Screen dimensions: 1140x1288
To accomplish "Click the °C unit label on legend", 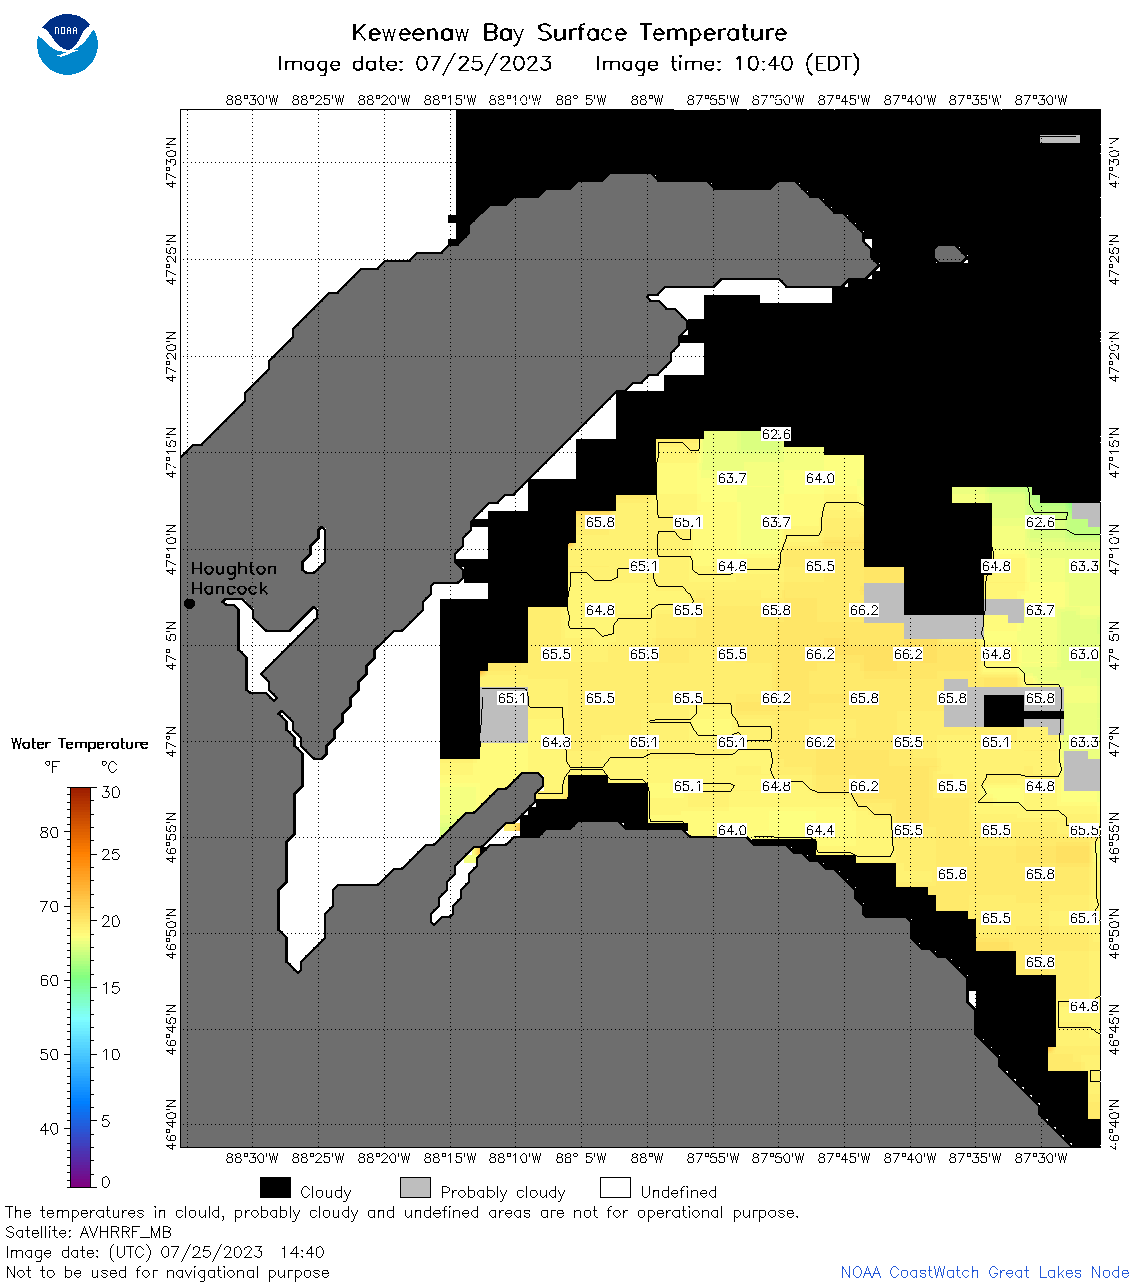I will (x=109, y=767).
